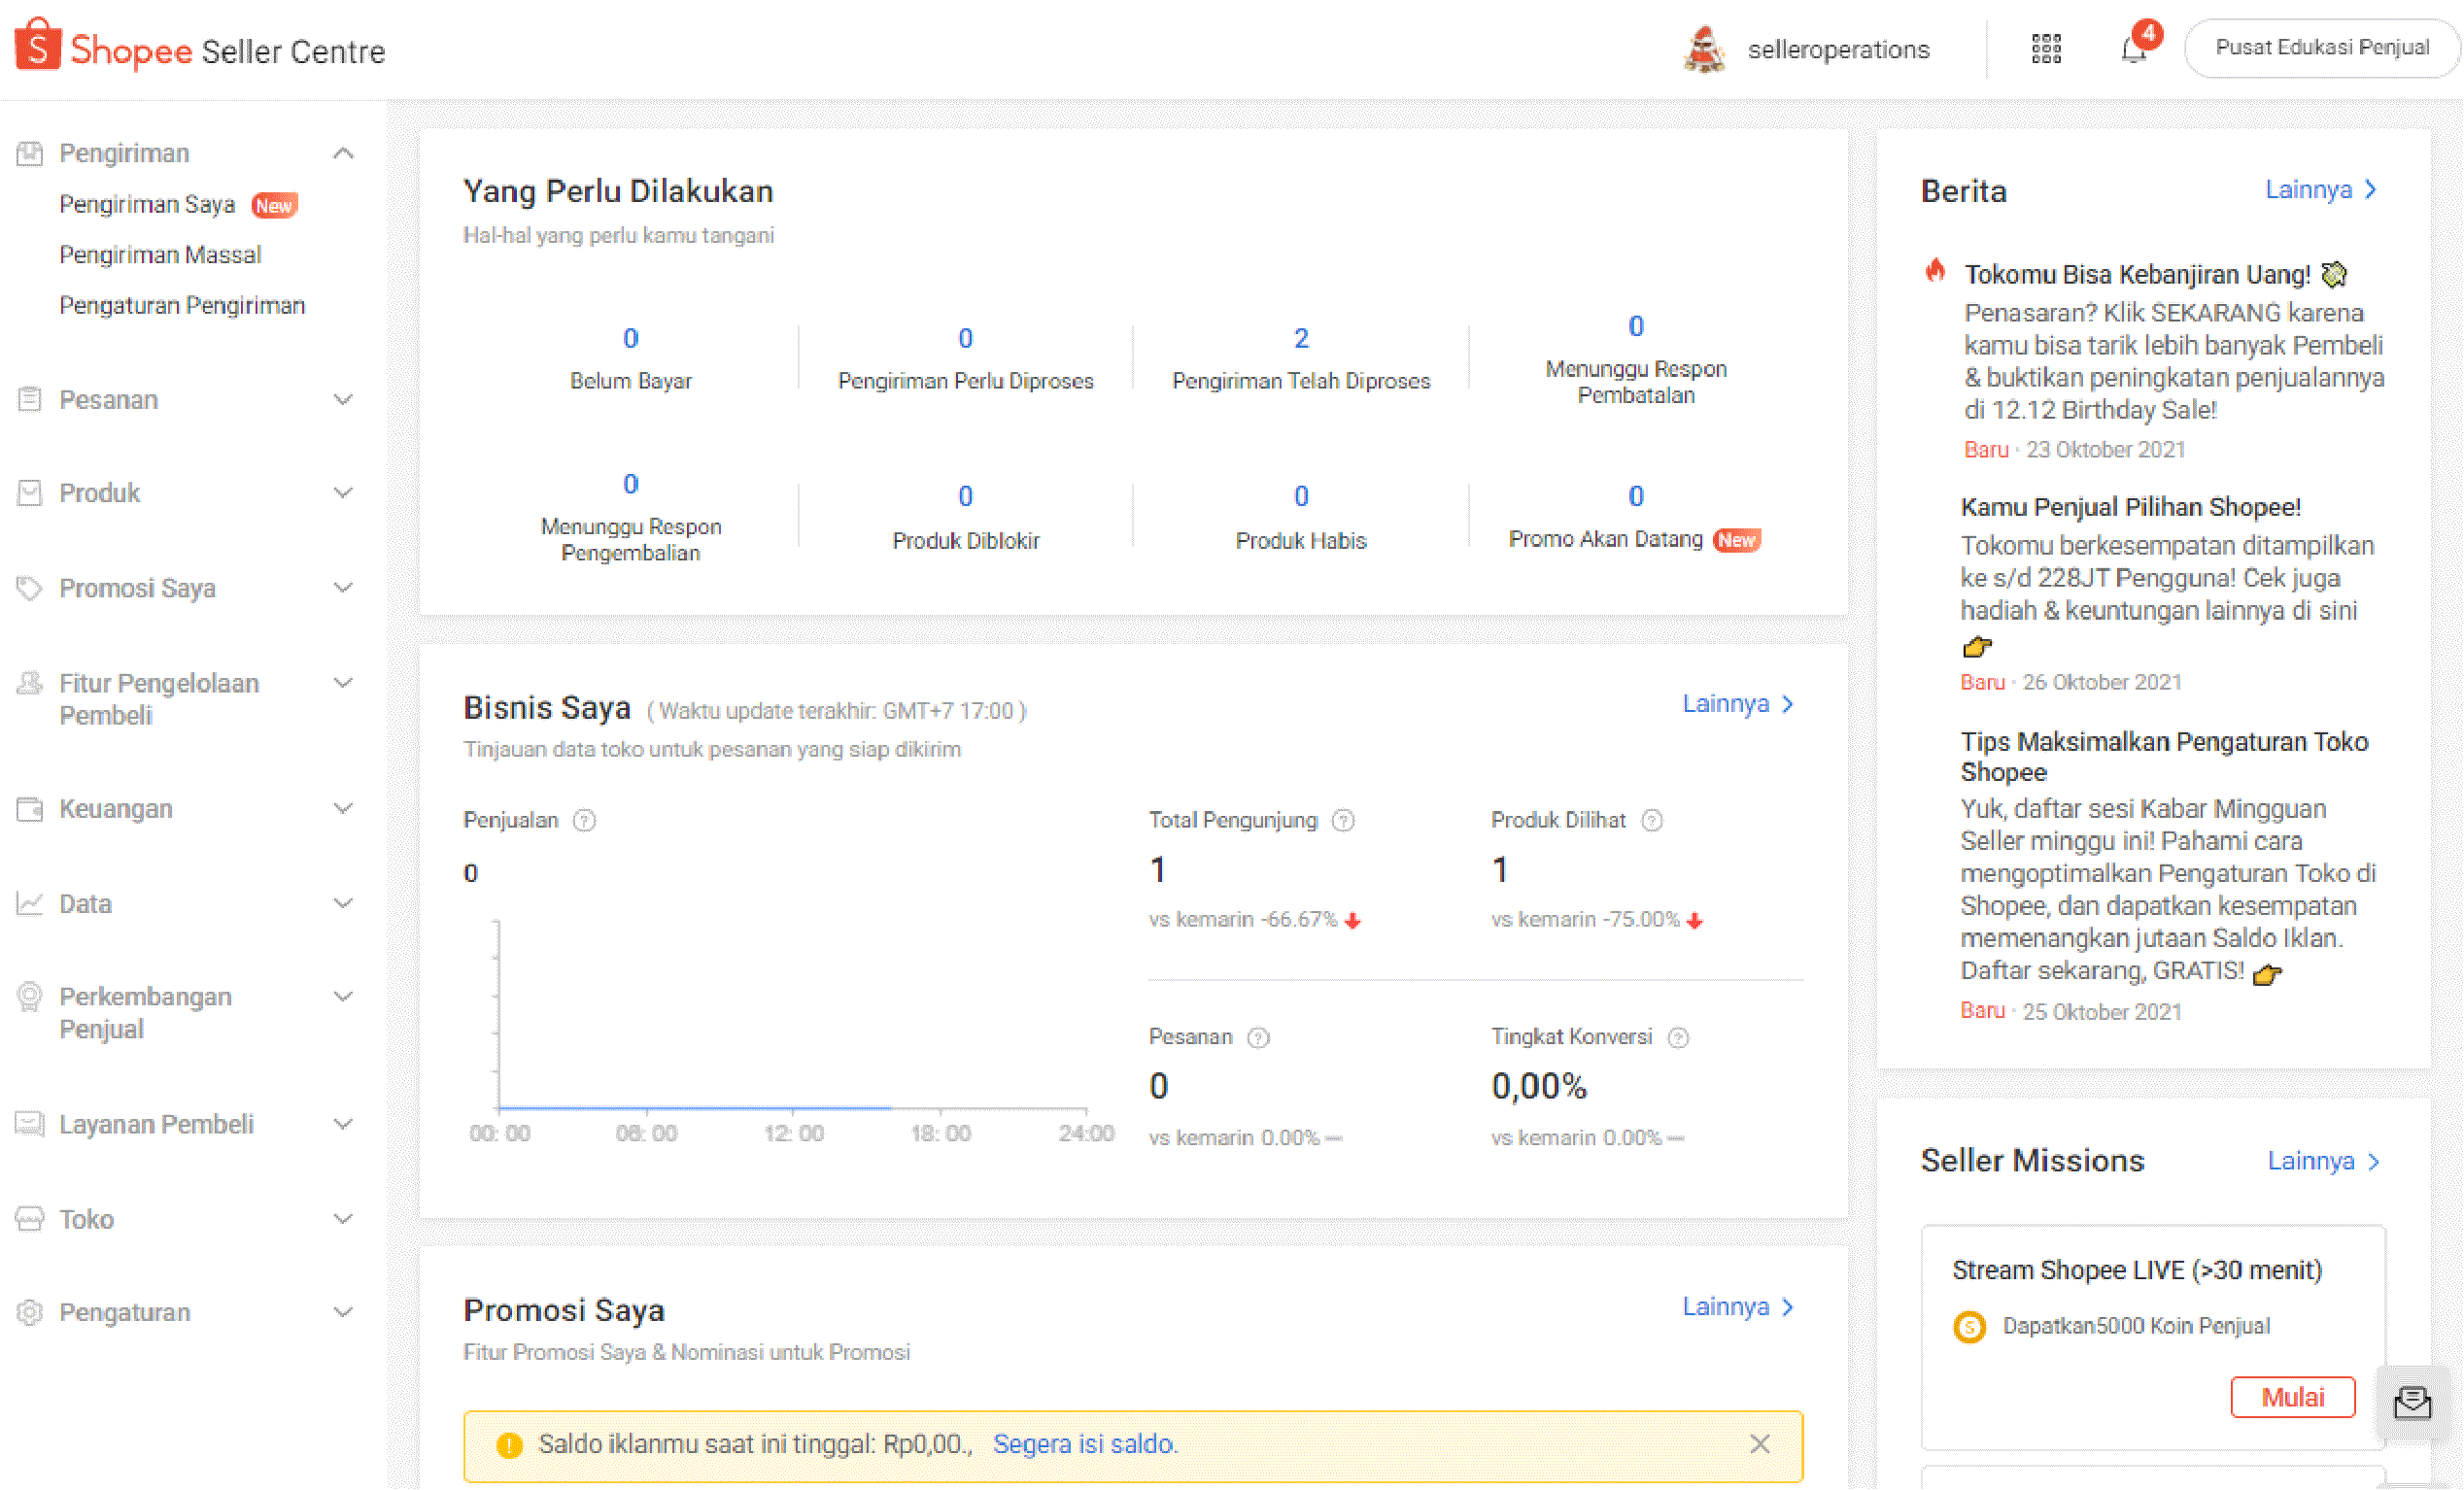
Task: Click the notification bell icon
Action: (x=2134, y=49)
